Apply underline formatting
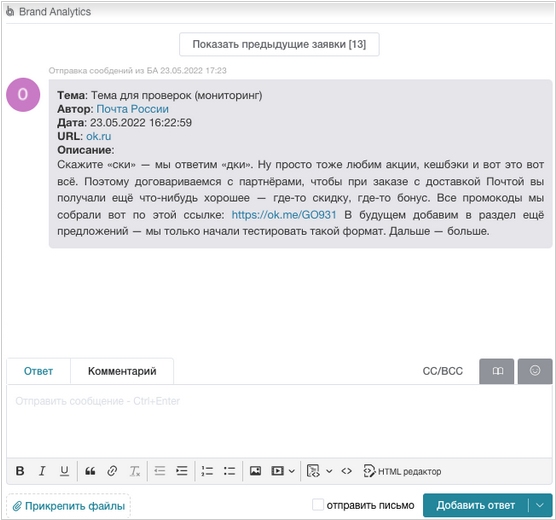 [x=64, y=471]
